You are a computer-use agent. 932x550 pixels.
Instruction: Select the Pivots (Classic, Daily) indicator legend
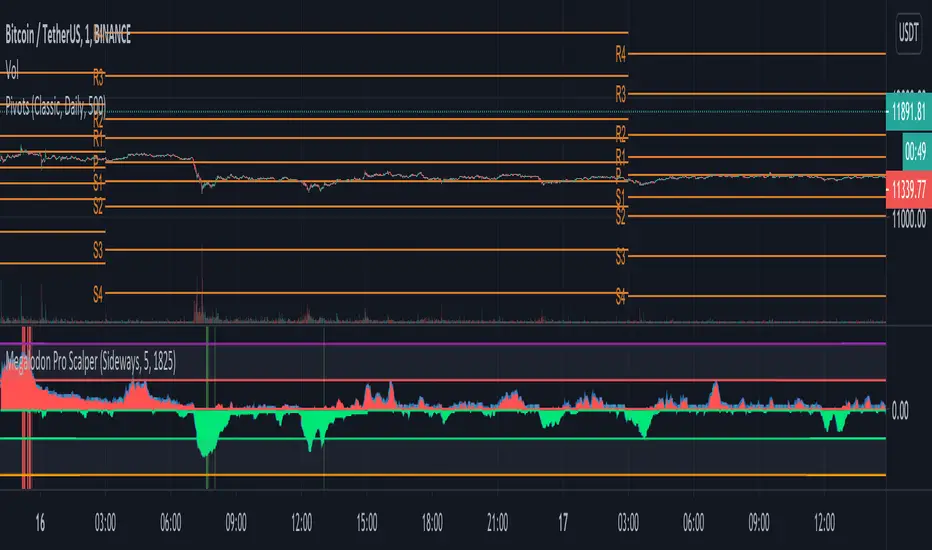point(55,107)
